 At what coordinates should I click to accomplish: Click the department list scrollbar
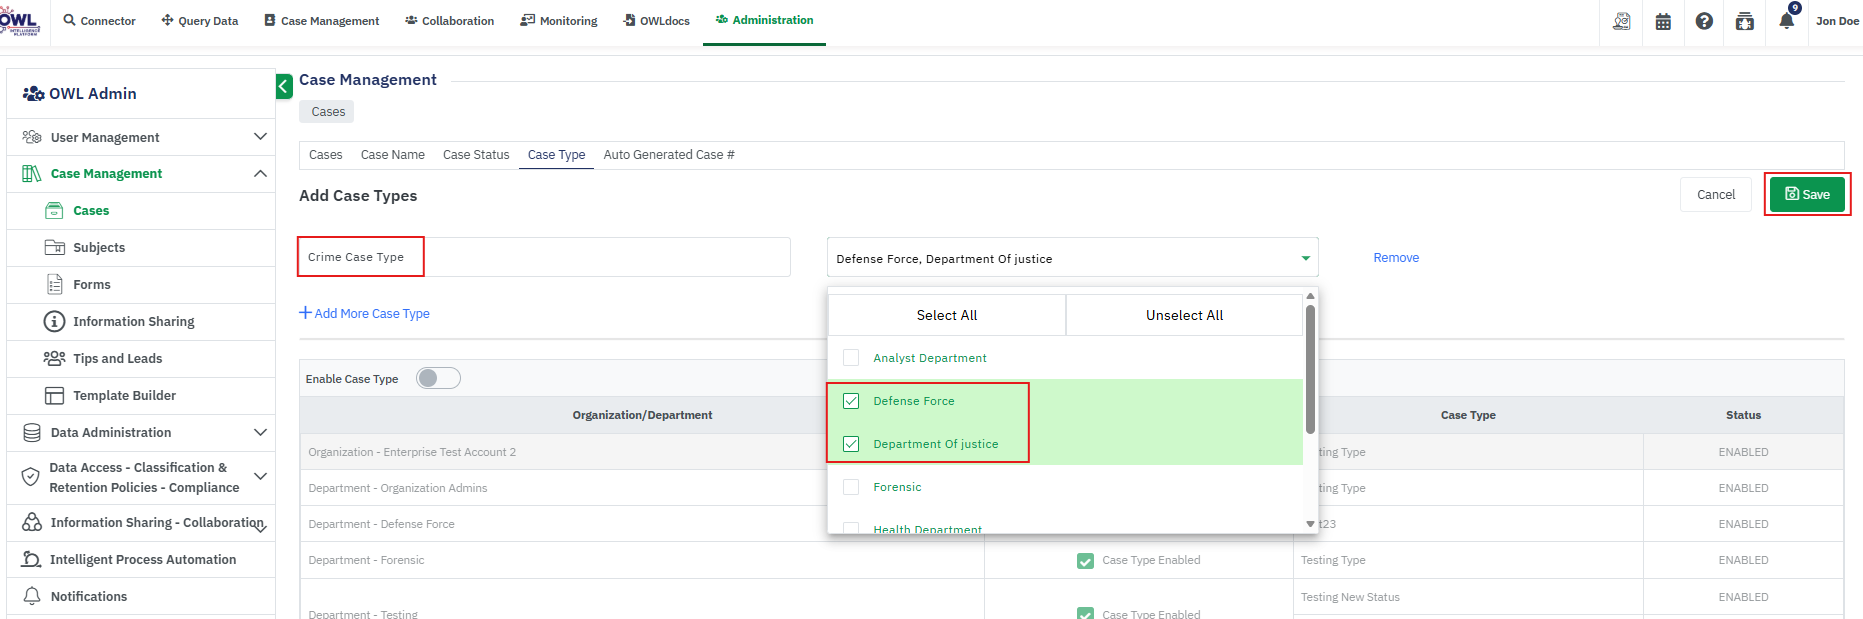pyautogui.click(x=1310, y=370)
